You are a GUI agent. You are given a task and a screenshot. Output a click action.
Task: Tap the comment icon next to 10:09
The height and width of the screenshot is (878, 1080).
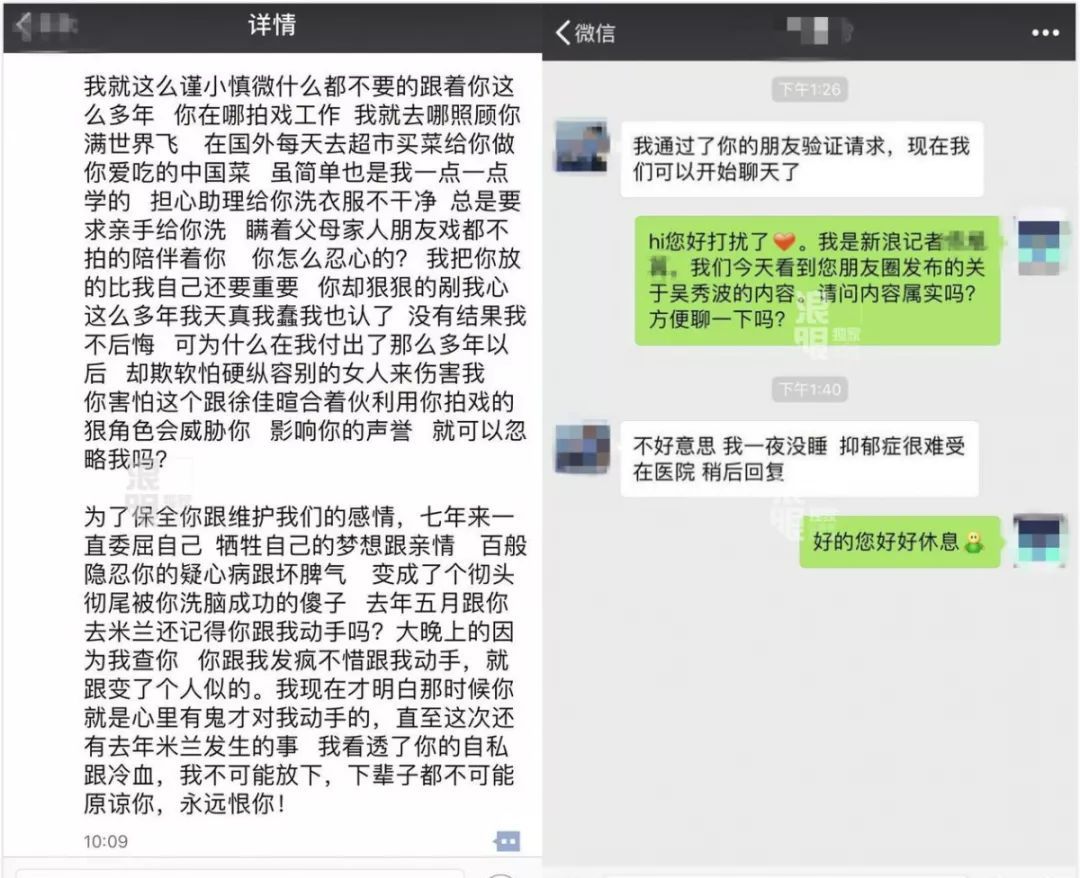coord(508,841)
